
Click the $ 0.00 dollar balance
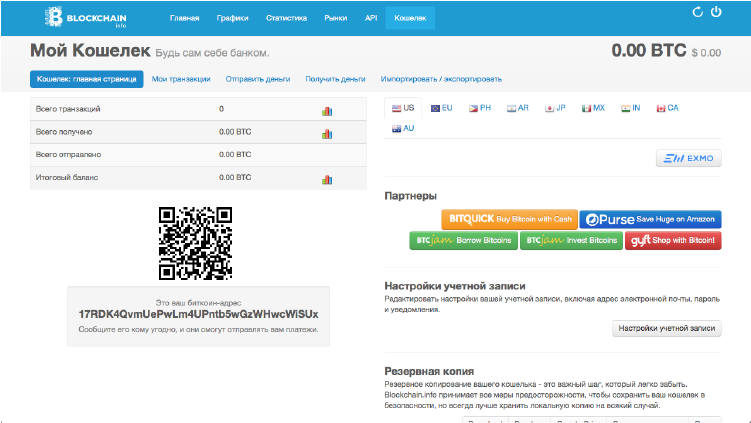pos(706,53)
